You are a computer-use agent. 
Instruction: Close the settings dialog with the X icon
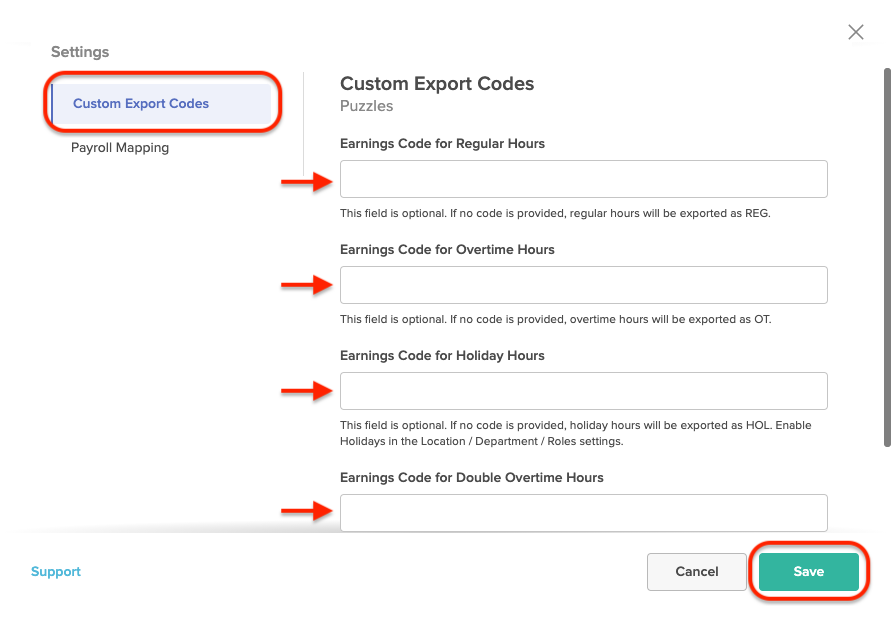pos(856,32)
